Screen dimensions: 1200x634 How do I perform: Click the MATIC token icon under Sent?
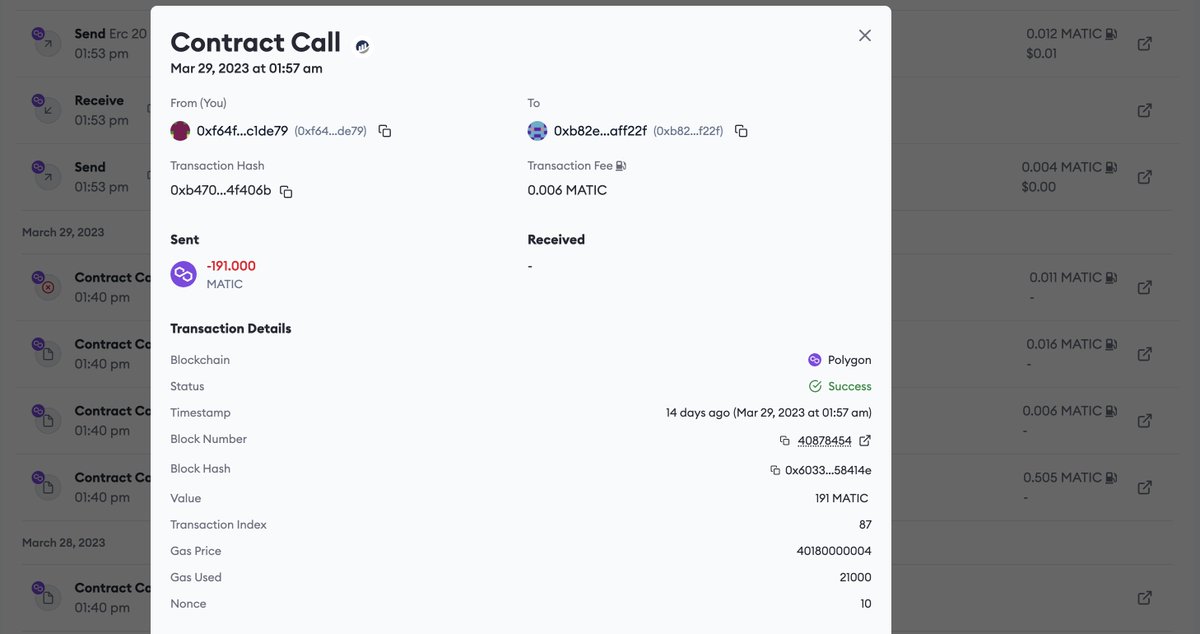183,274
